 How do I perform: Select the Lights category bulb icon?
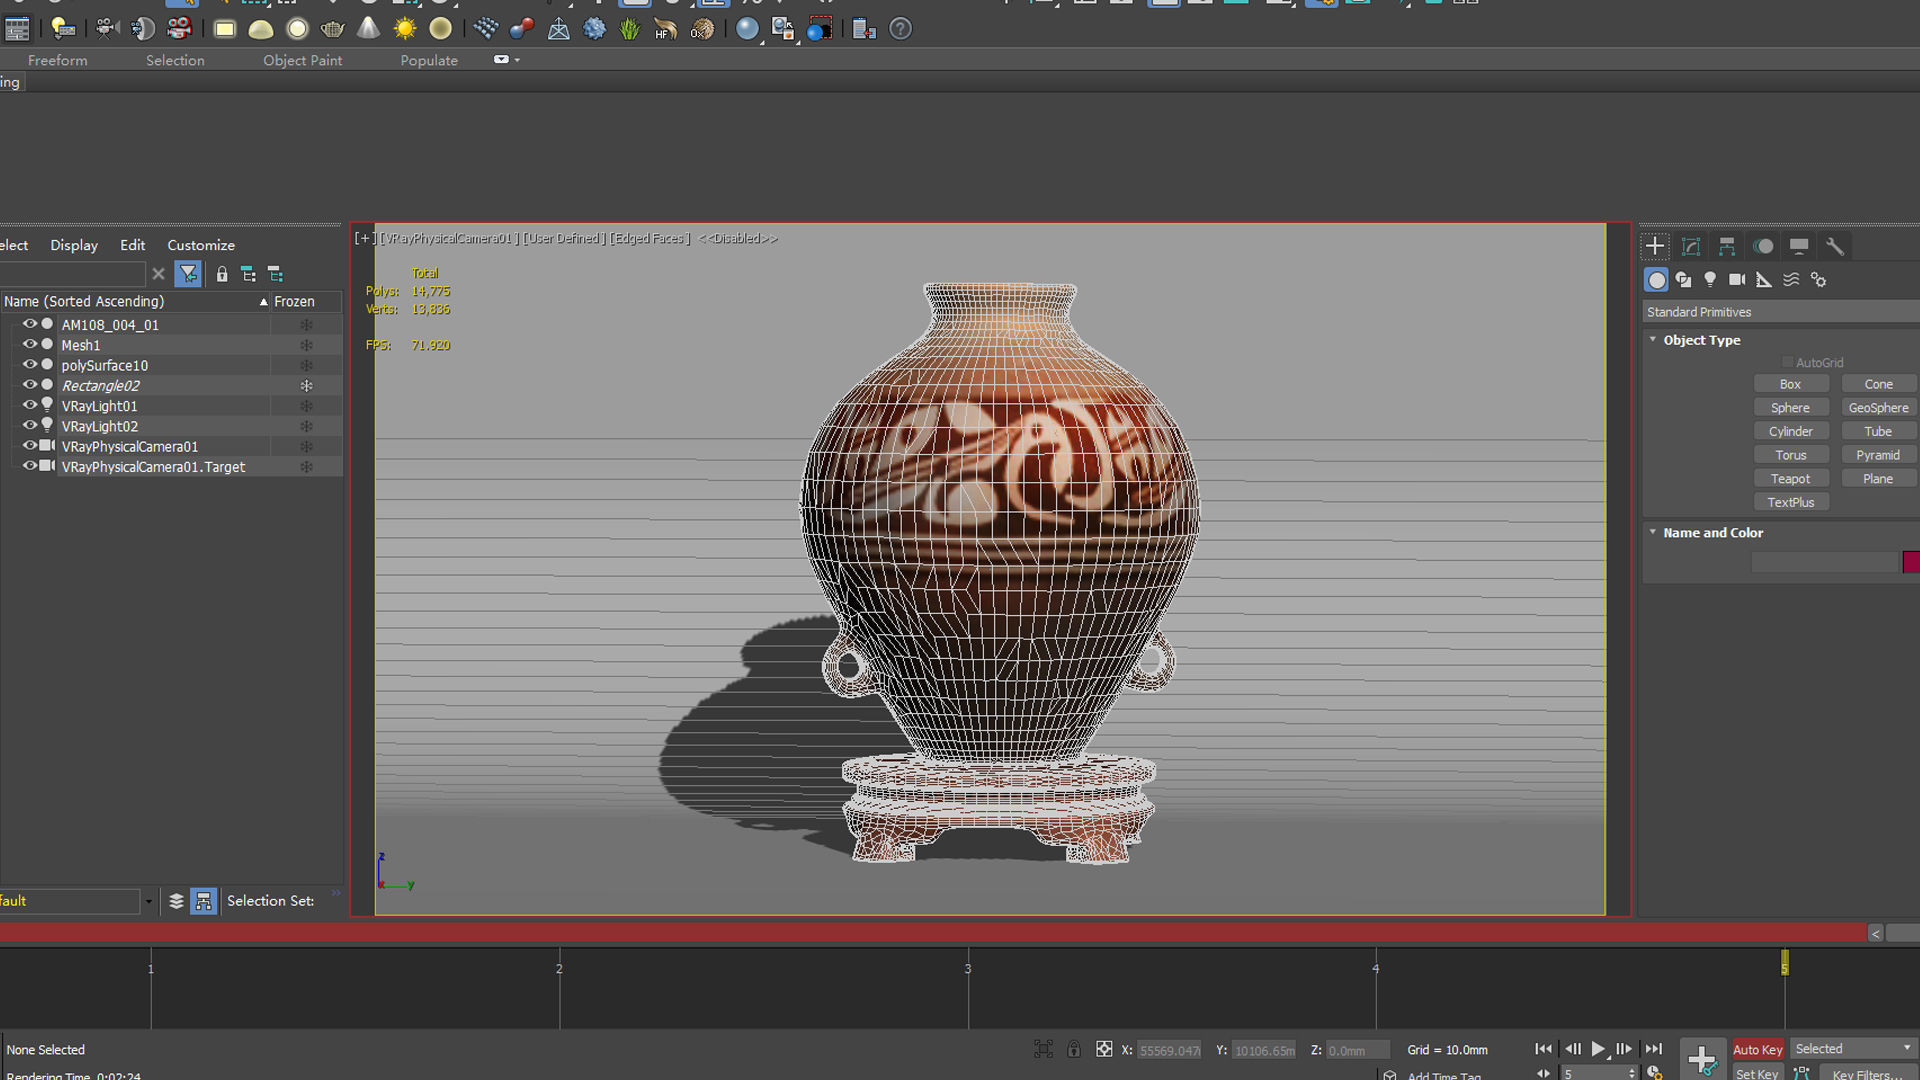pyautogui.click(x=1711, y=280)
